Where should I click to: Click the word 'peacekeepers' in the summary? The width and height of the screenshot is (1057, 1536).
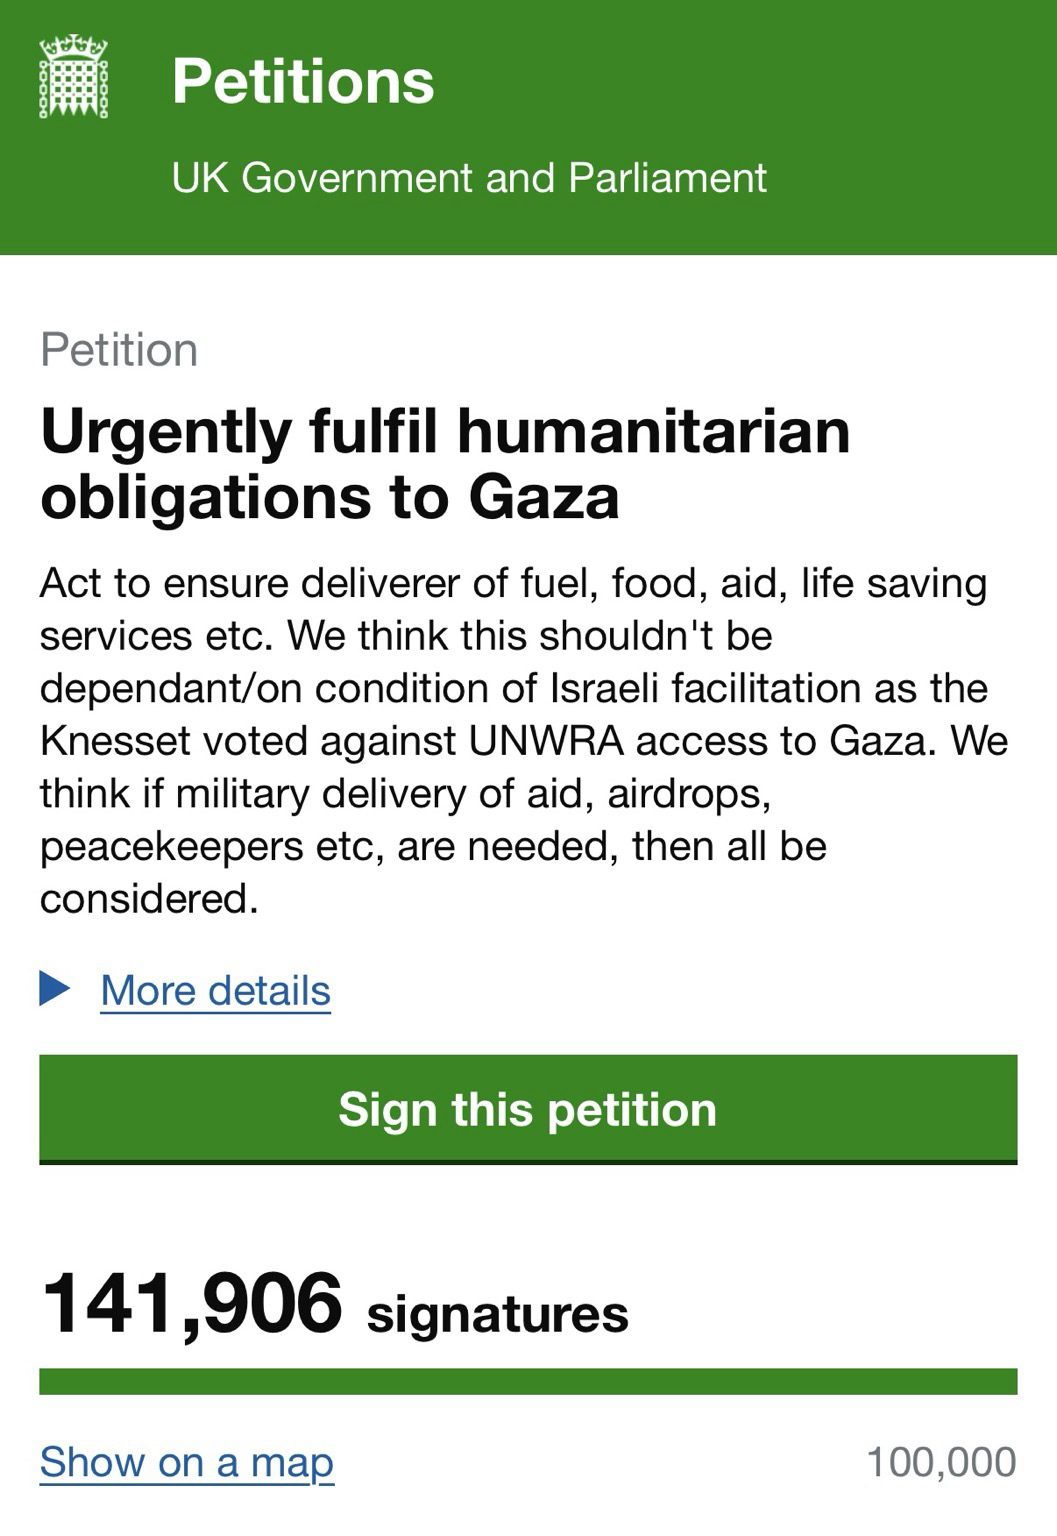pyautogui.click(x=172, y=848)
